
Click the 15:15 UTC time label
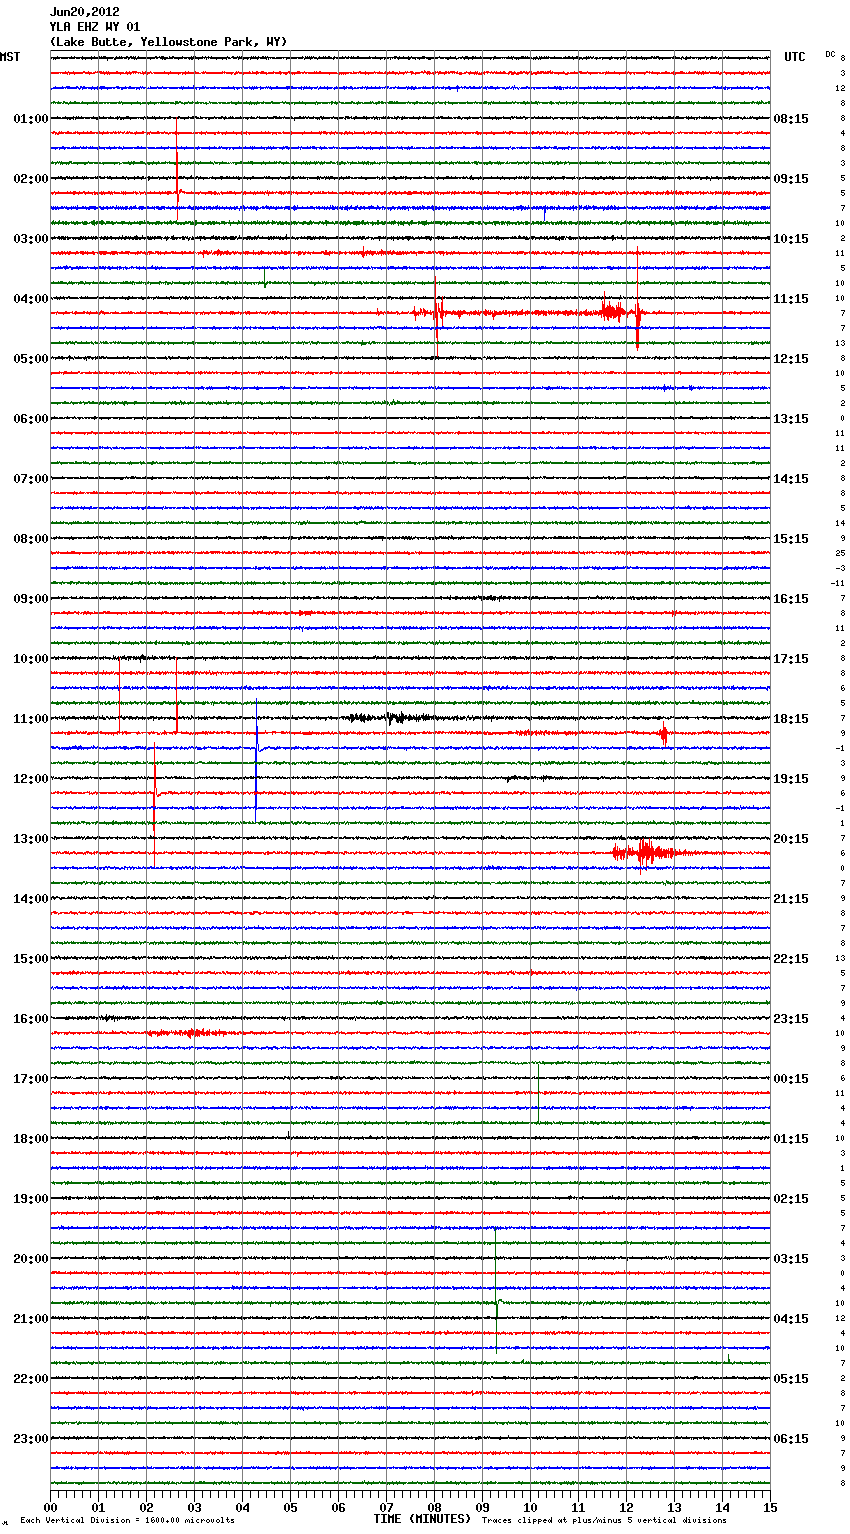pos(791,539)
